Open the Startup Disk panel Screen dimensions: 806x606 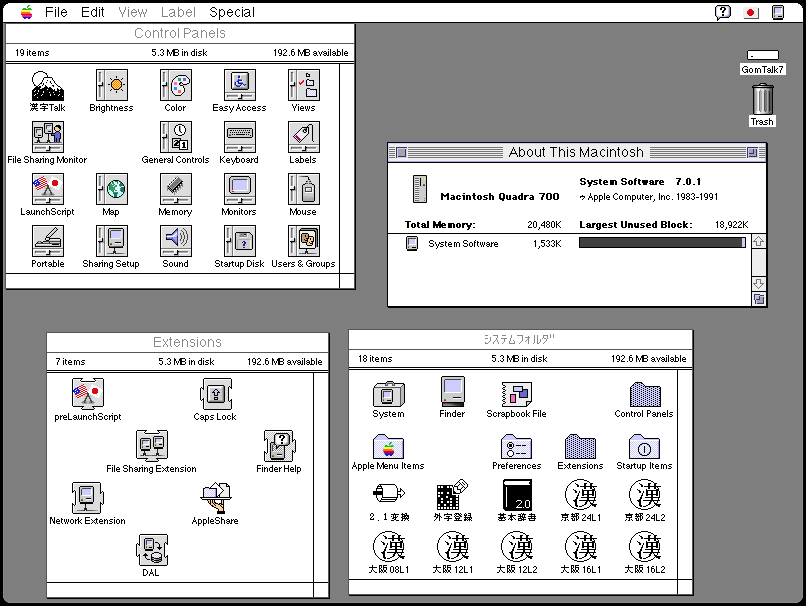(240, 241)
